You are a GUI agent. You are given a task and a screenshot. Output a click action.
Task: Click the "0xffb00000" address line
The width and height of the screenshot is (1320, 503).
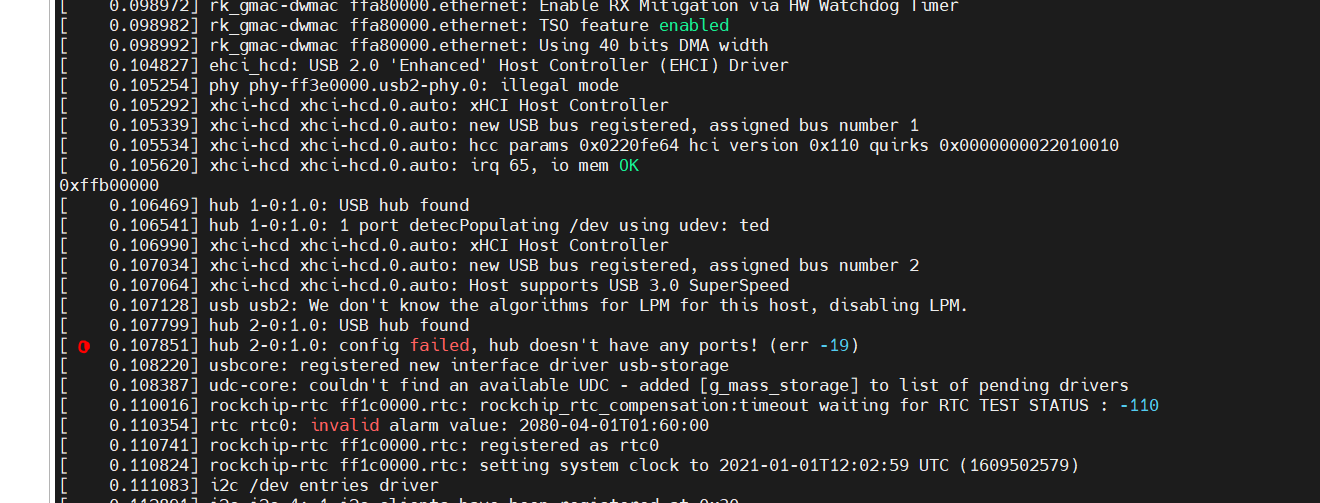[109, 185]
